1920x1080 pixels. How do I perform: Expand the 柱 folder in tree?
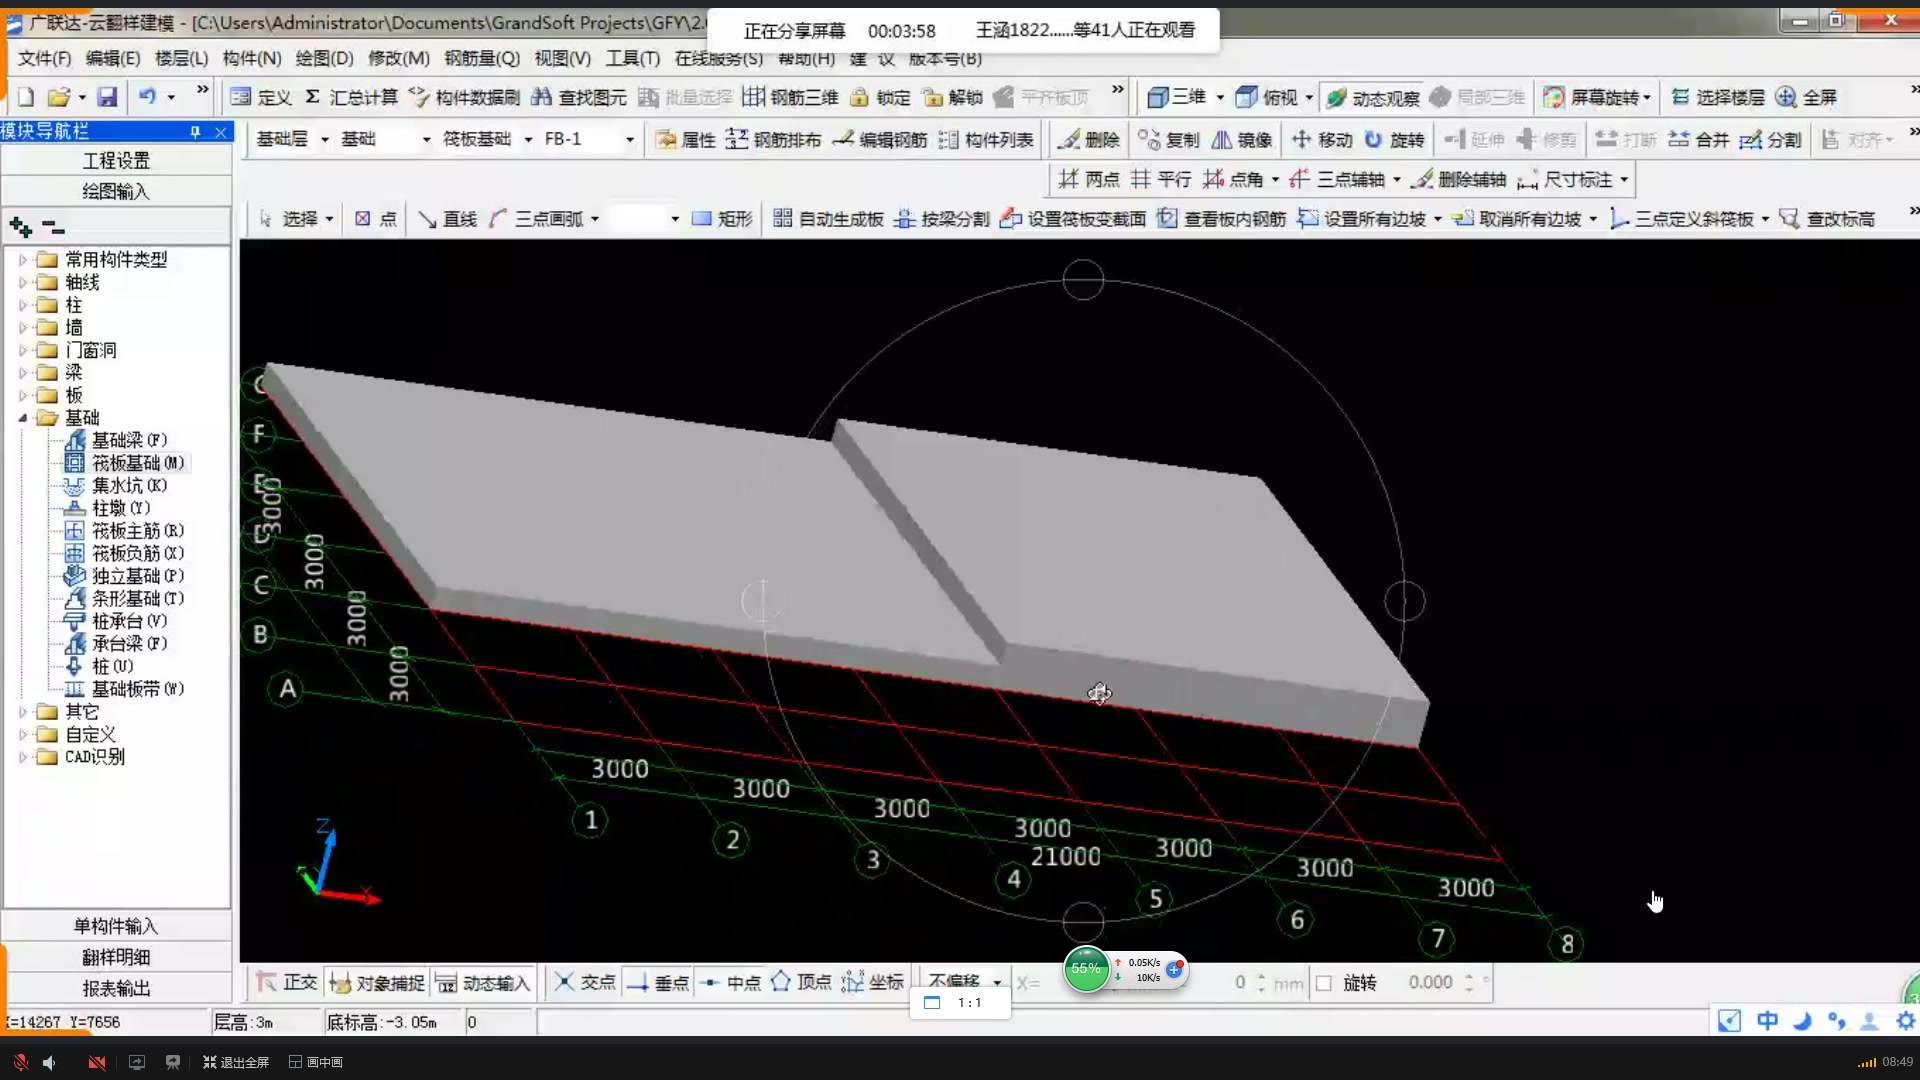pyautogui.click(x=23, y=305)
